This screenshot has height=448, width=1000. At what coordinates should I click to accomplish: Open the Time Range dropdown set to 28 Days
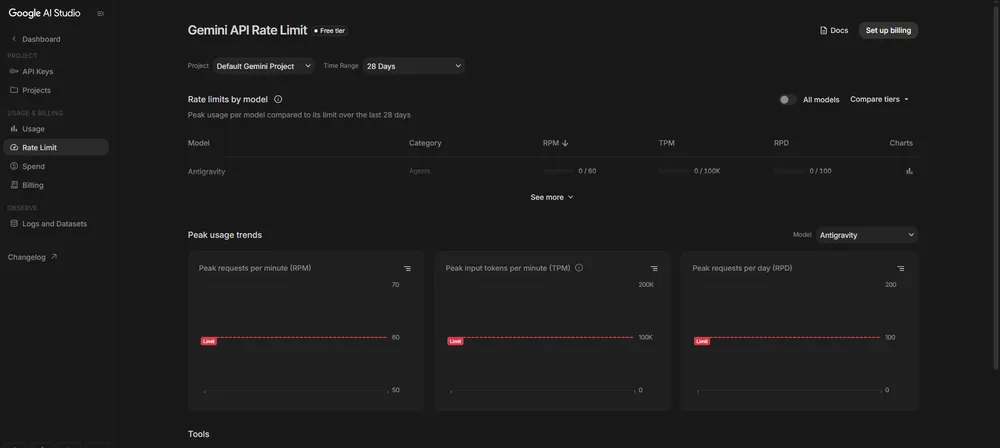[414, 66]
